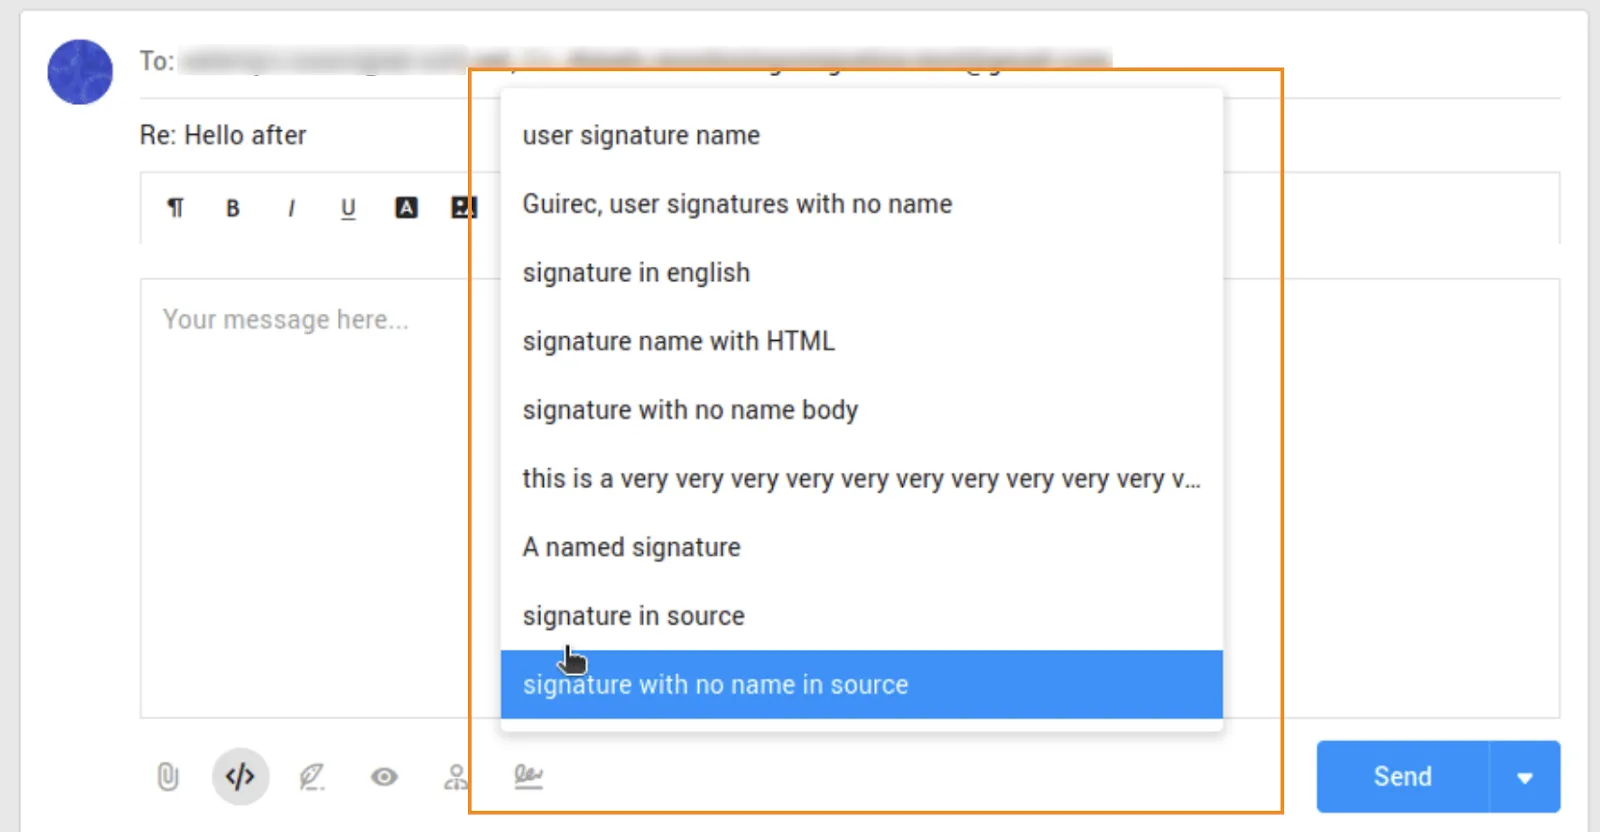1600x832 pixels.
Task: Select "user signature name" from list
Action: click(641, 135)
